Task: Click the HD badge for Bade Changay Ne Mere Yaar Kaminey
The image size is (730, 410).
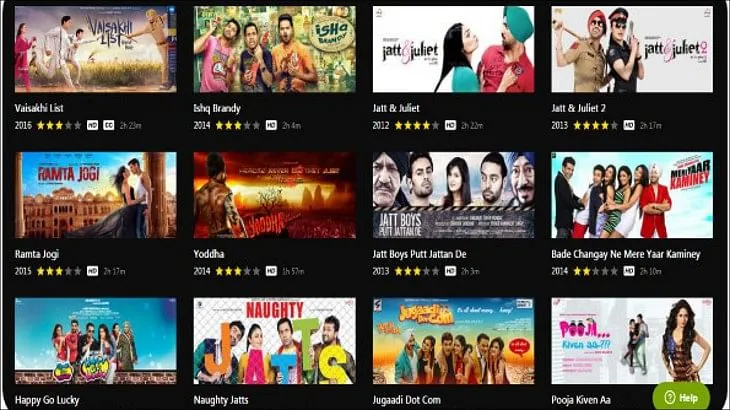Action: [629, 271]
